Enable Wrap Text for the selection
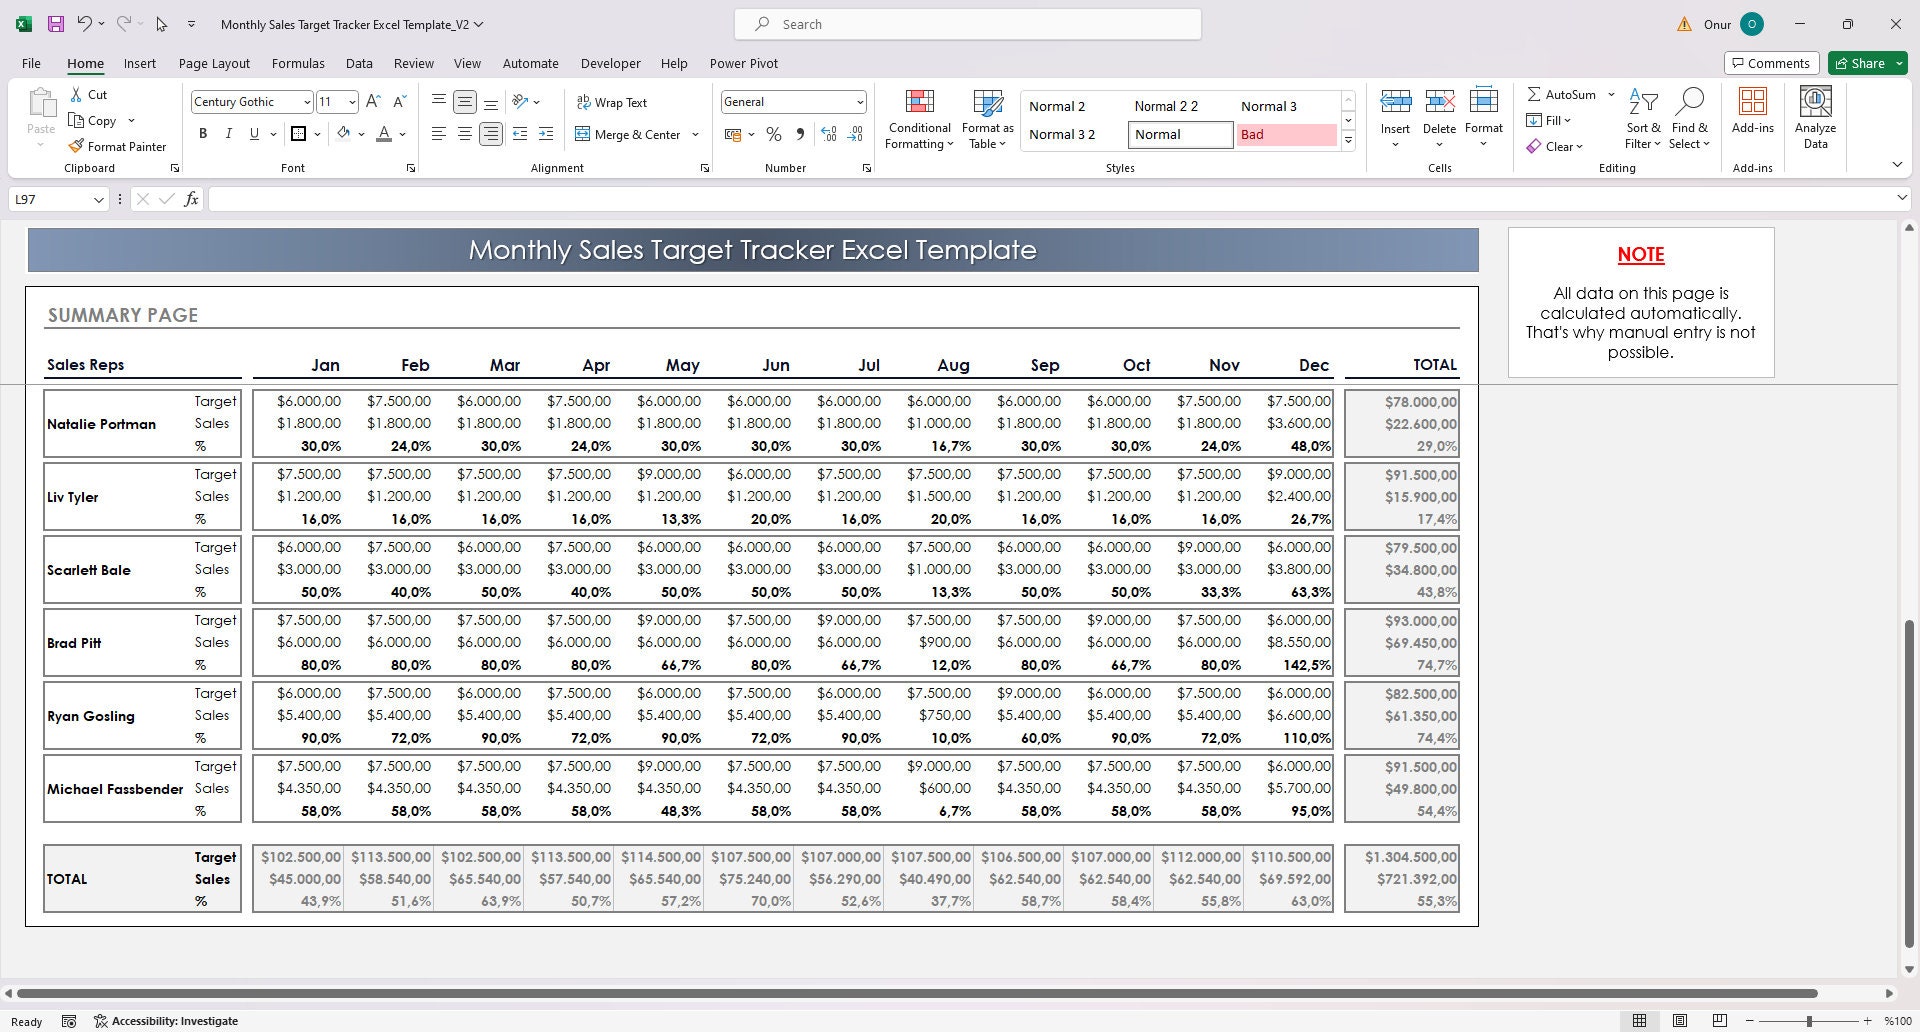The image size is (1920, 1032). point(612,101)
